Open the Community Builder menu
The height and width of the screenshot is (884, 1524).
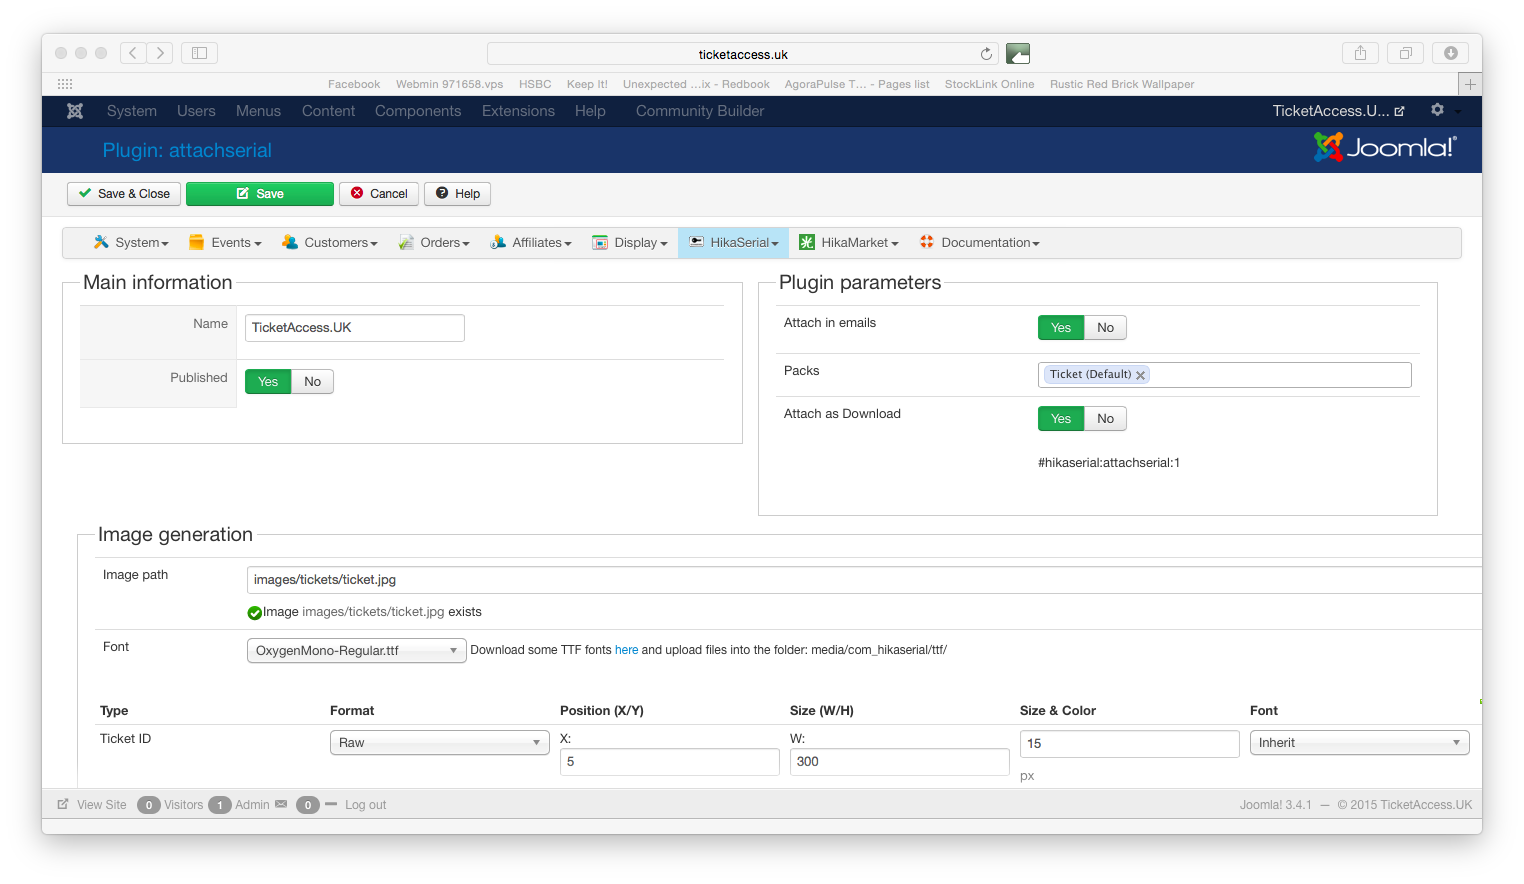click(x=700, y=111)
